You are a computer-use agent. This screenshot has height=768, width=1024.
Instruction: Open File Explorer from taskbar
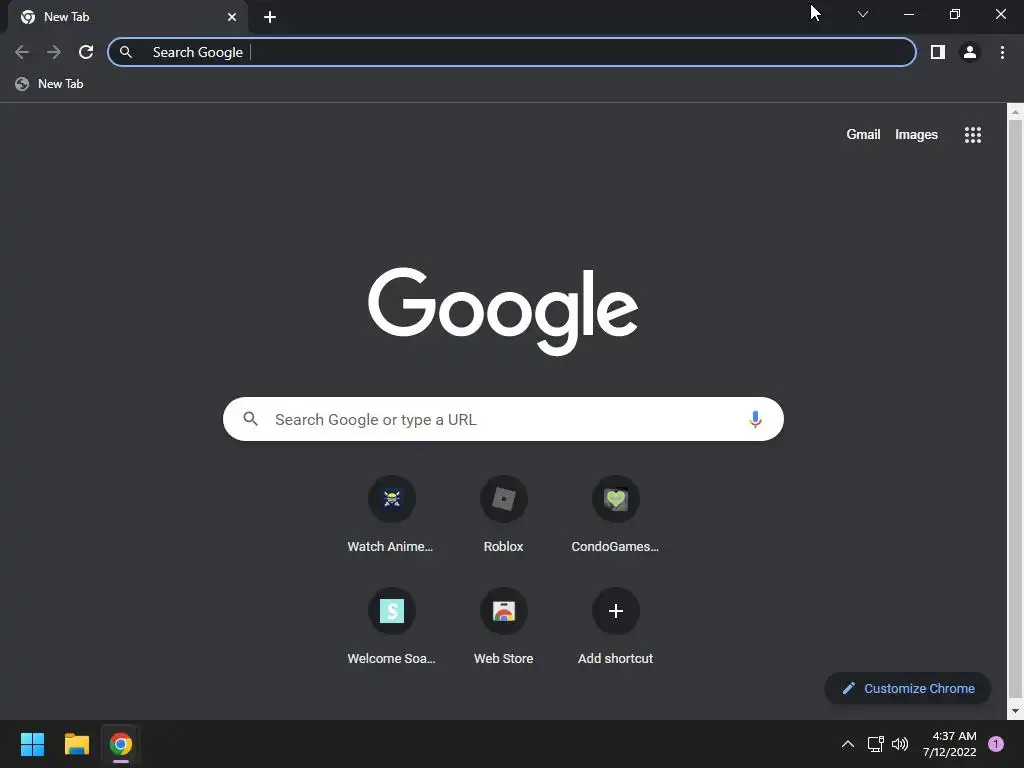pyautogui.click(x=76, y=744)
